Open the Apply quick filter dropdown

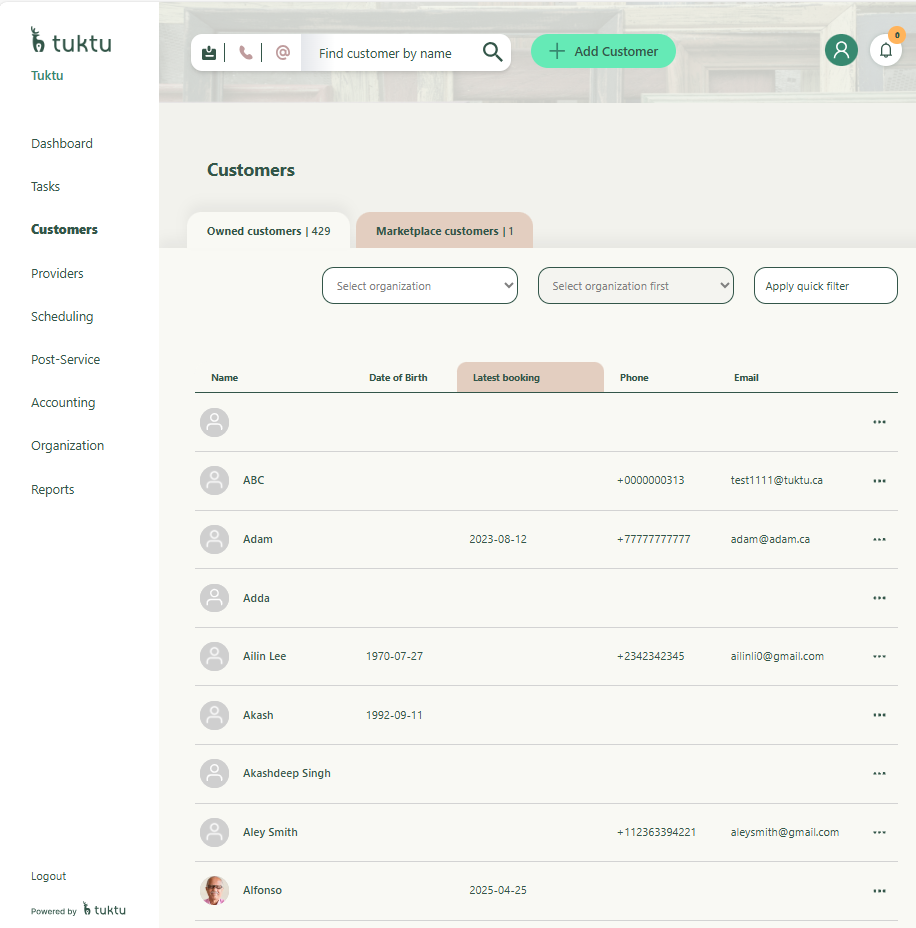point(825,286)
